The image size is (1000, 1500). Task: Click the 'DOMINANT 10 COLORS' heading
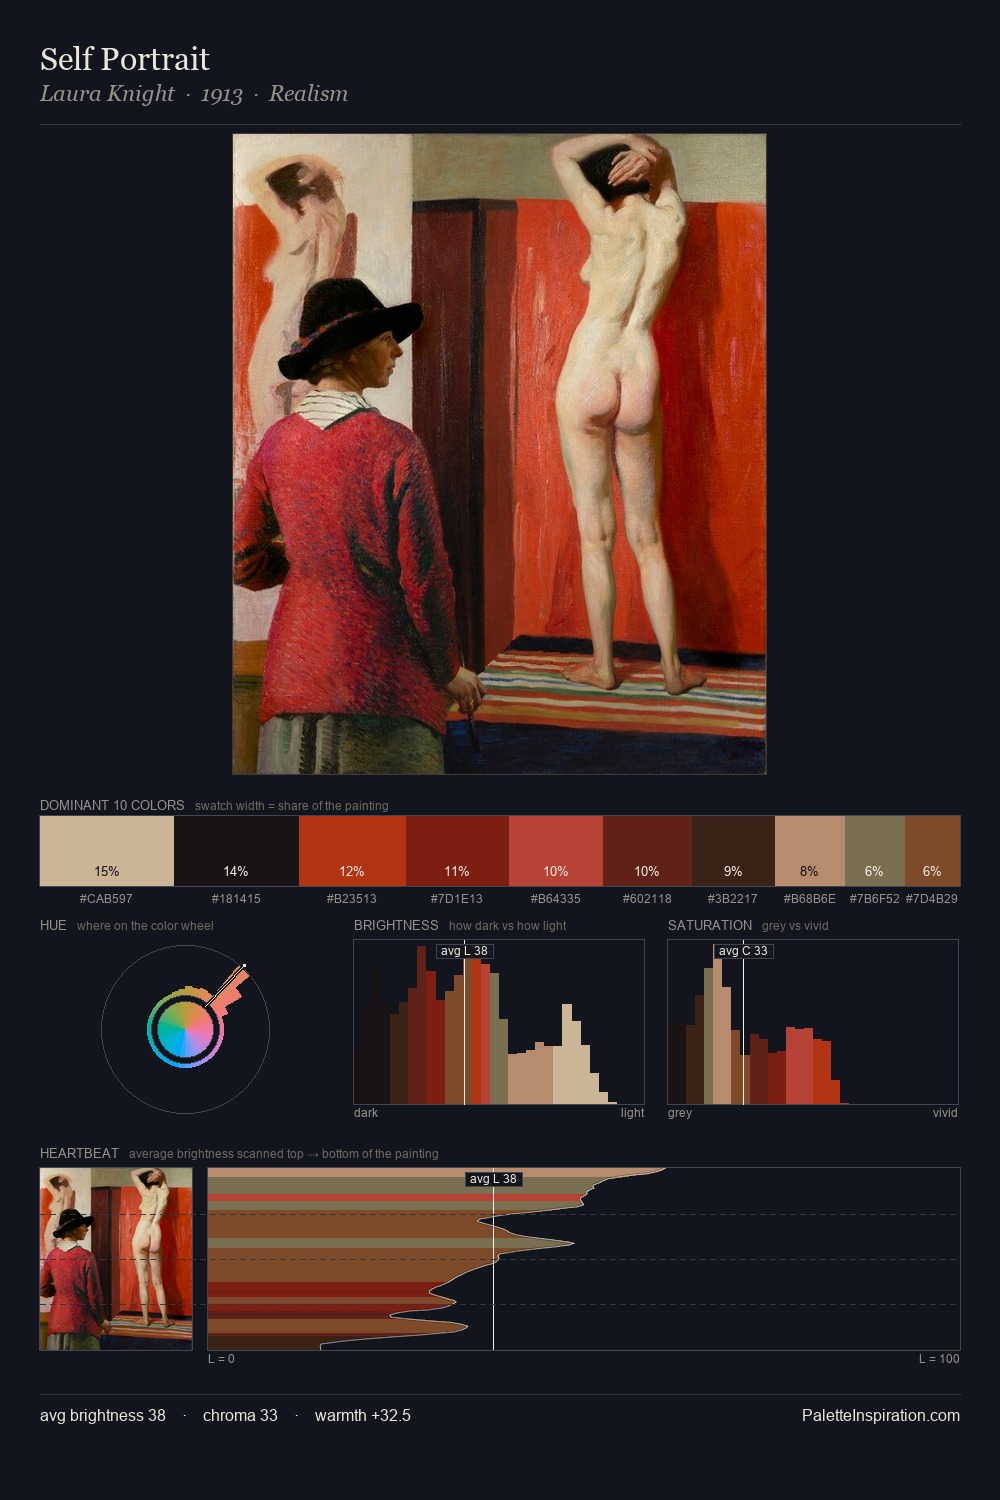point(112,805)
